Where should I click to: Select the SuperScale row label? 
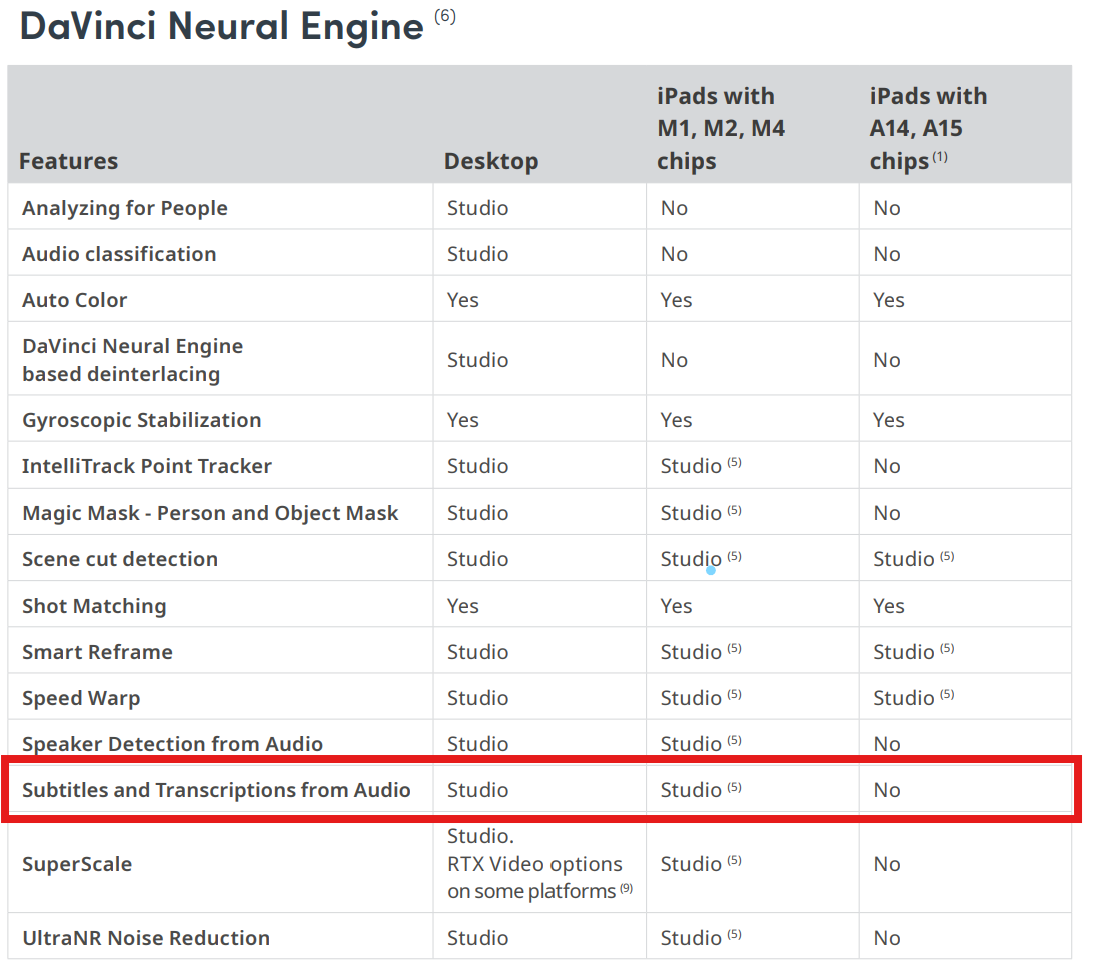point(77,864)
